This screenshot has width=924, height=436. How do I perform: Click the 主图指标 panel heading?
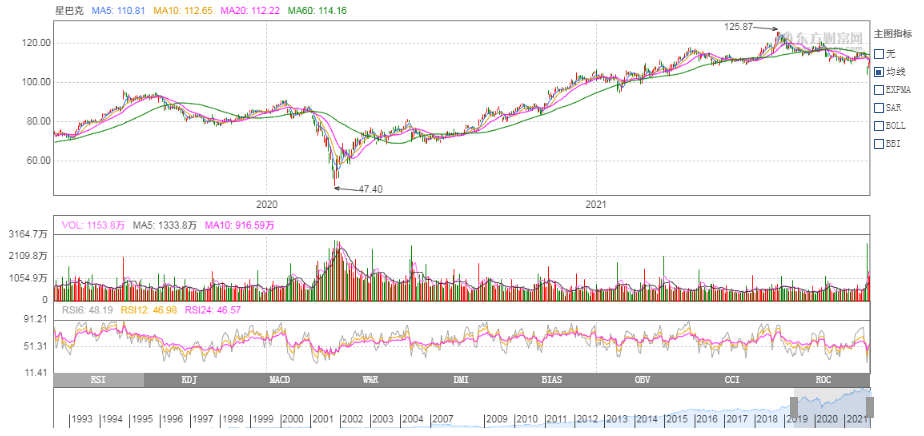(x=893, y=34)
